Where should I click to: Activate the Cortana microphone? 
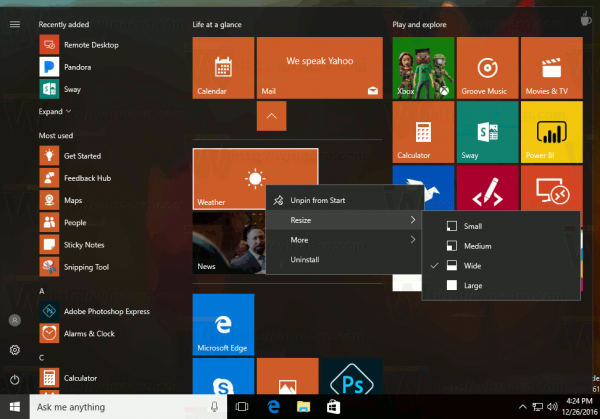pos(214,407)
